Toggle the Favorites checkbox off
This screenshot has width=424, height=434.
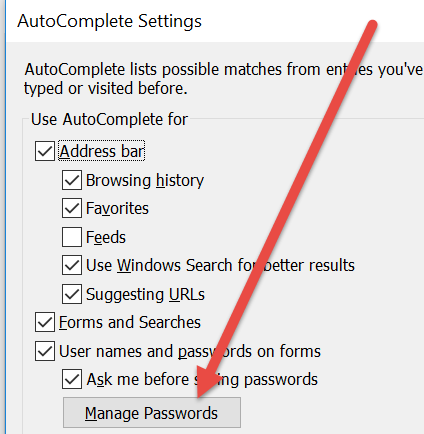pos(72,208)
